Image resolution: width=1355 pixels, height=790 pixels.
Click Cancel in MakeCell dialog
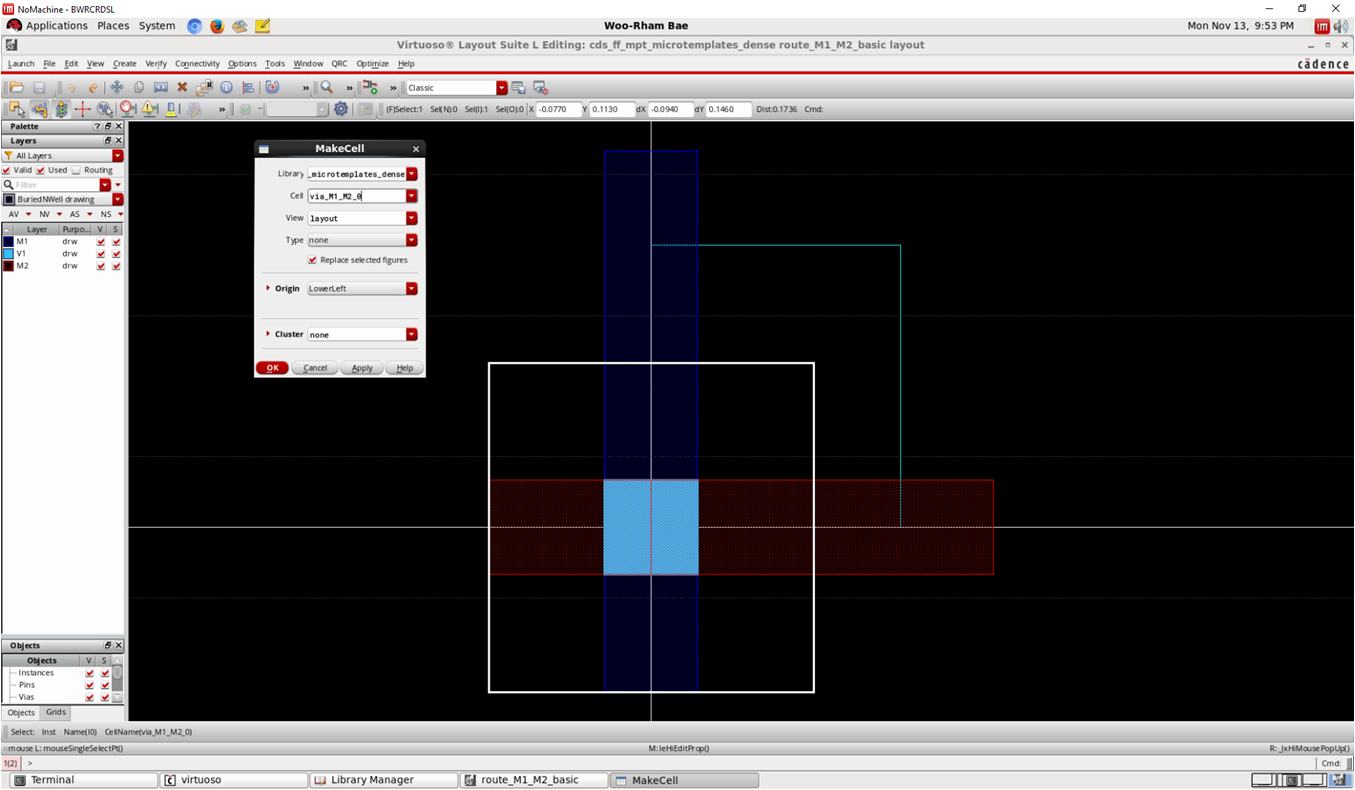(315, 368)
